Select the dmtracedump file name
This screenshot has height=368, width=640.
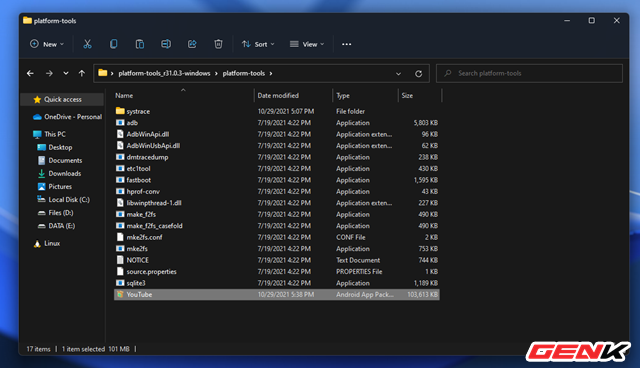tap(147, 157)
